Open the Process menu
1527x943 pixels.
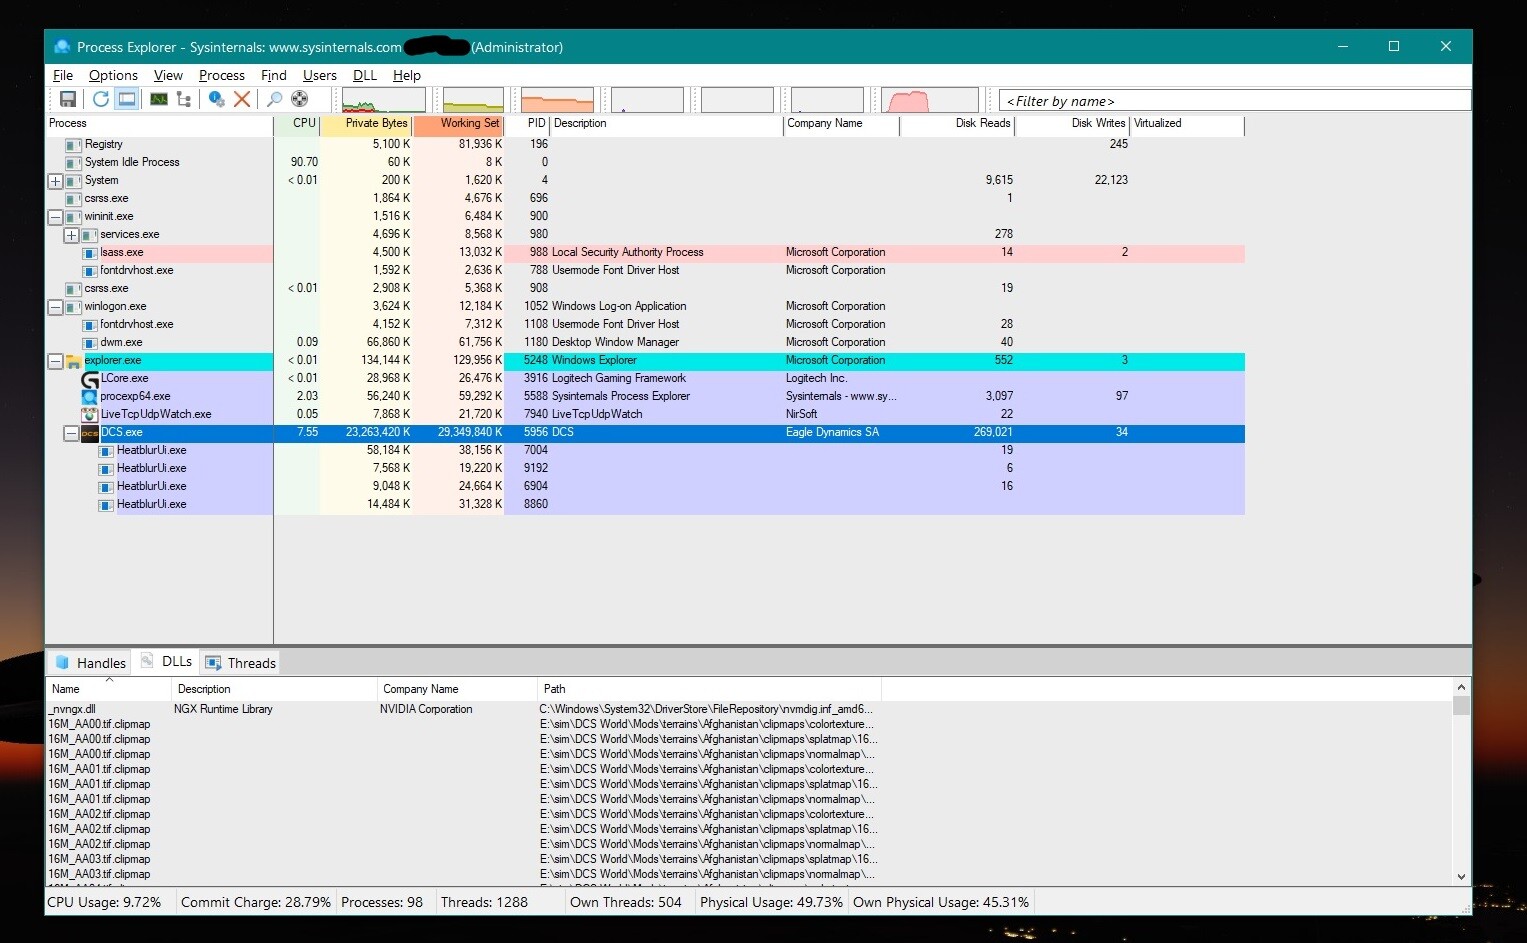(222, 75)
